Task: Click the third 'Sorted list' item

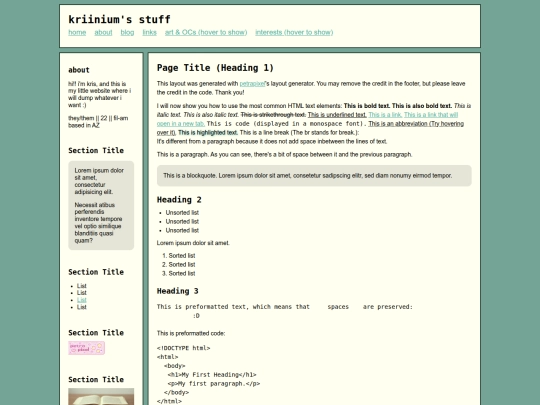Action: click(182, 273)
